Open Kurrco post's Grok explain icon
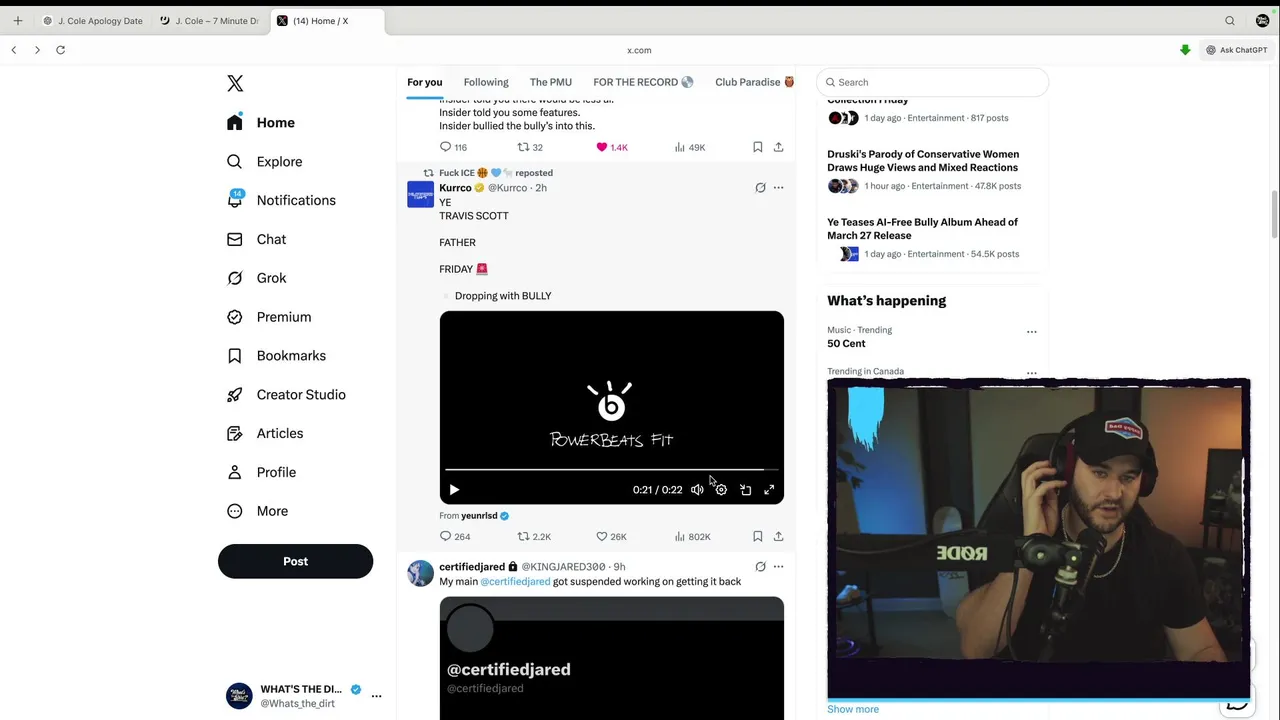The image size is (1280, 720). click(x=760, y=188)
